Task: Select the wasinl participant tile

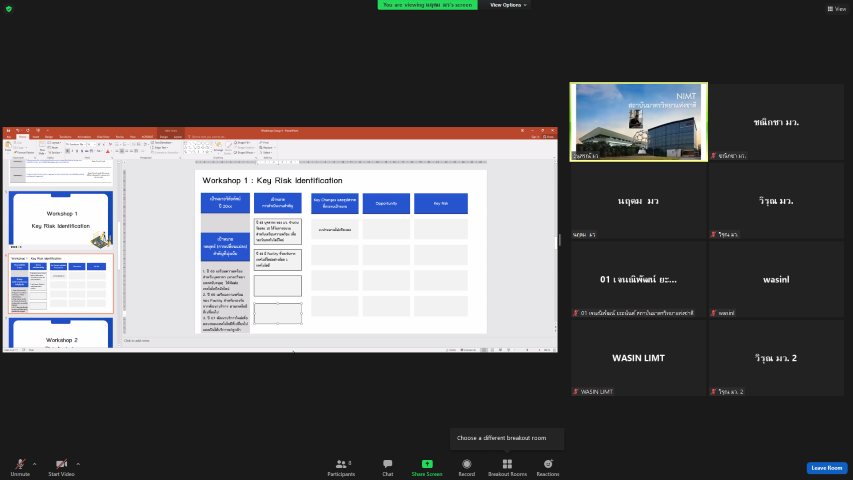Action: click(x=777, y=279)
